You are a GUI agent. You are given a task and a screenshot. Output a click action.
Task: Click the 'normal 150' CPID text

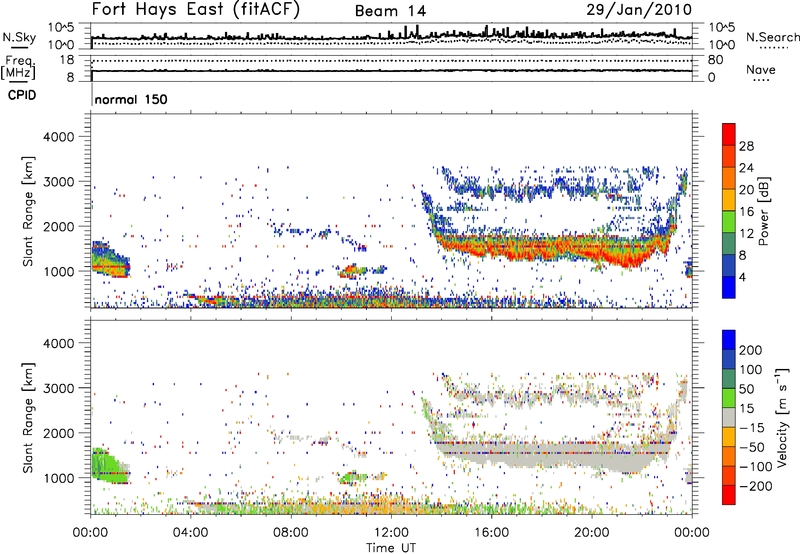[131, 99]
